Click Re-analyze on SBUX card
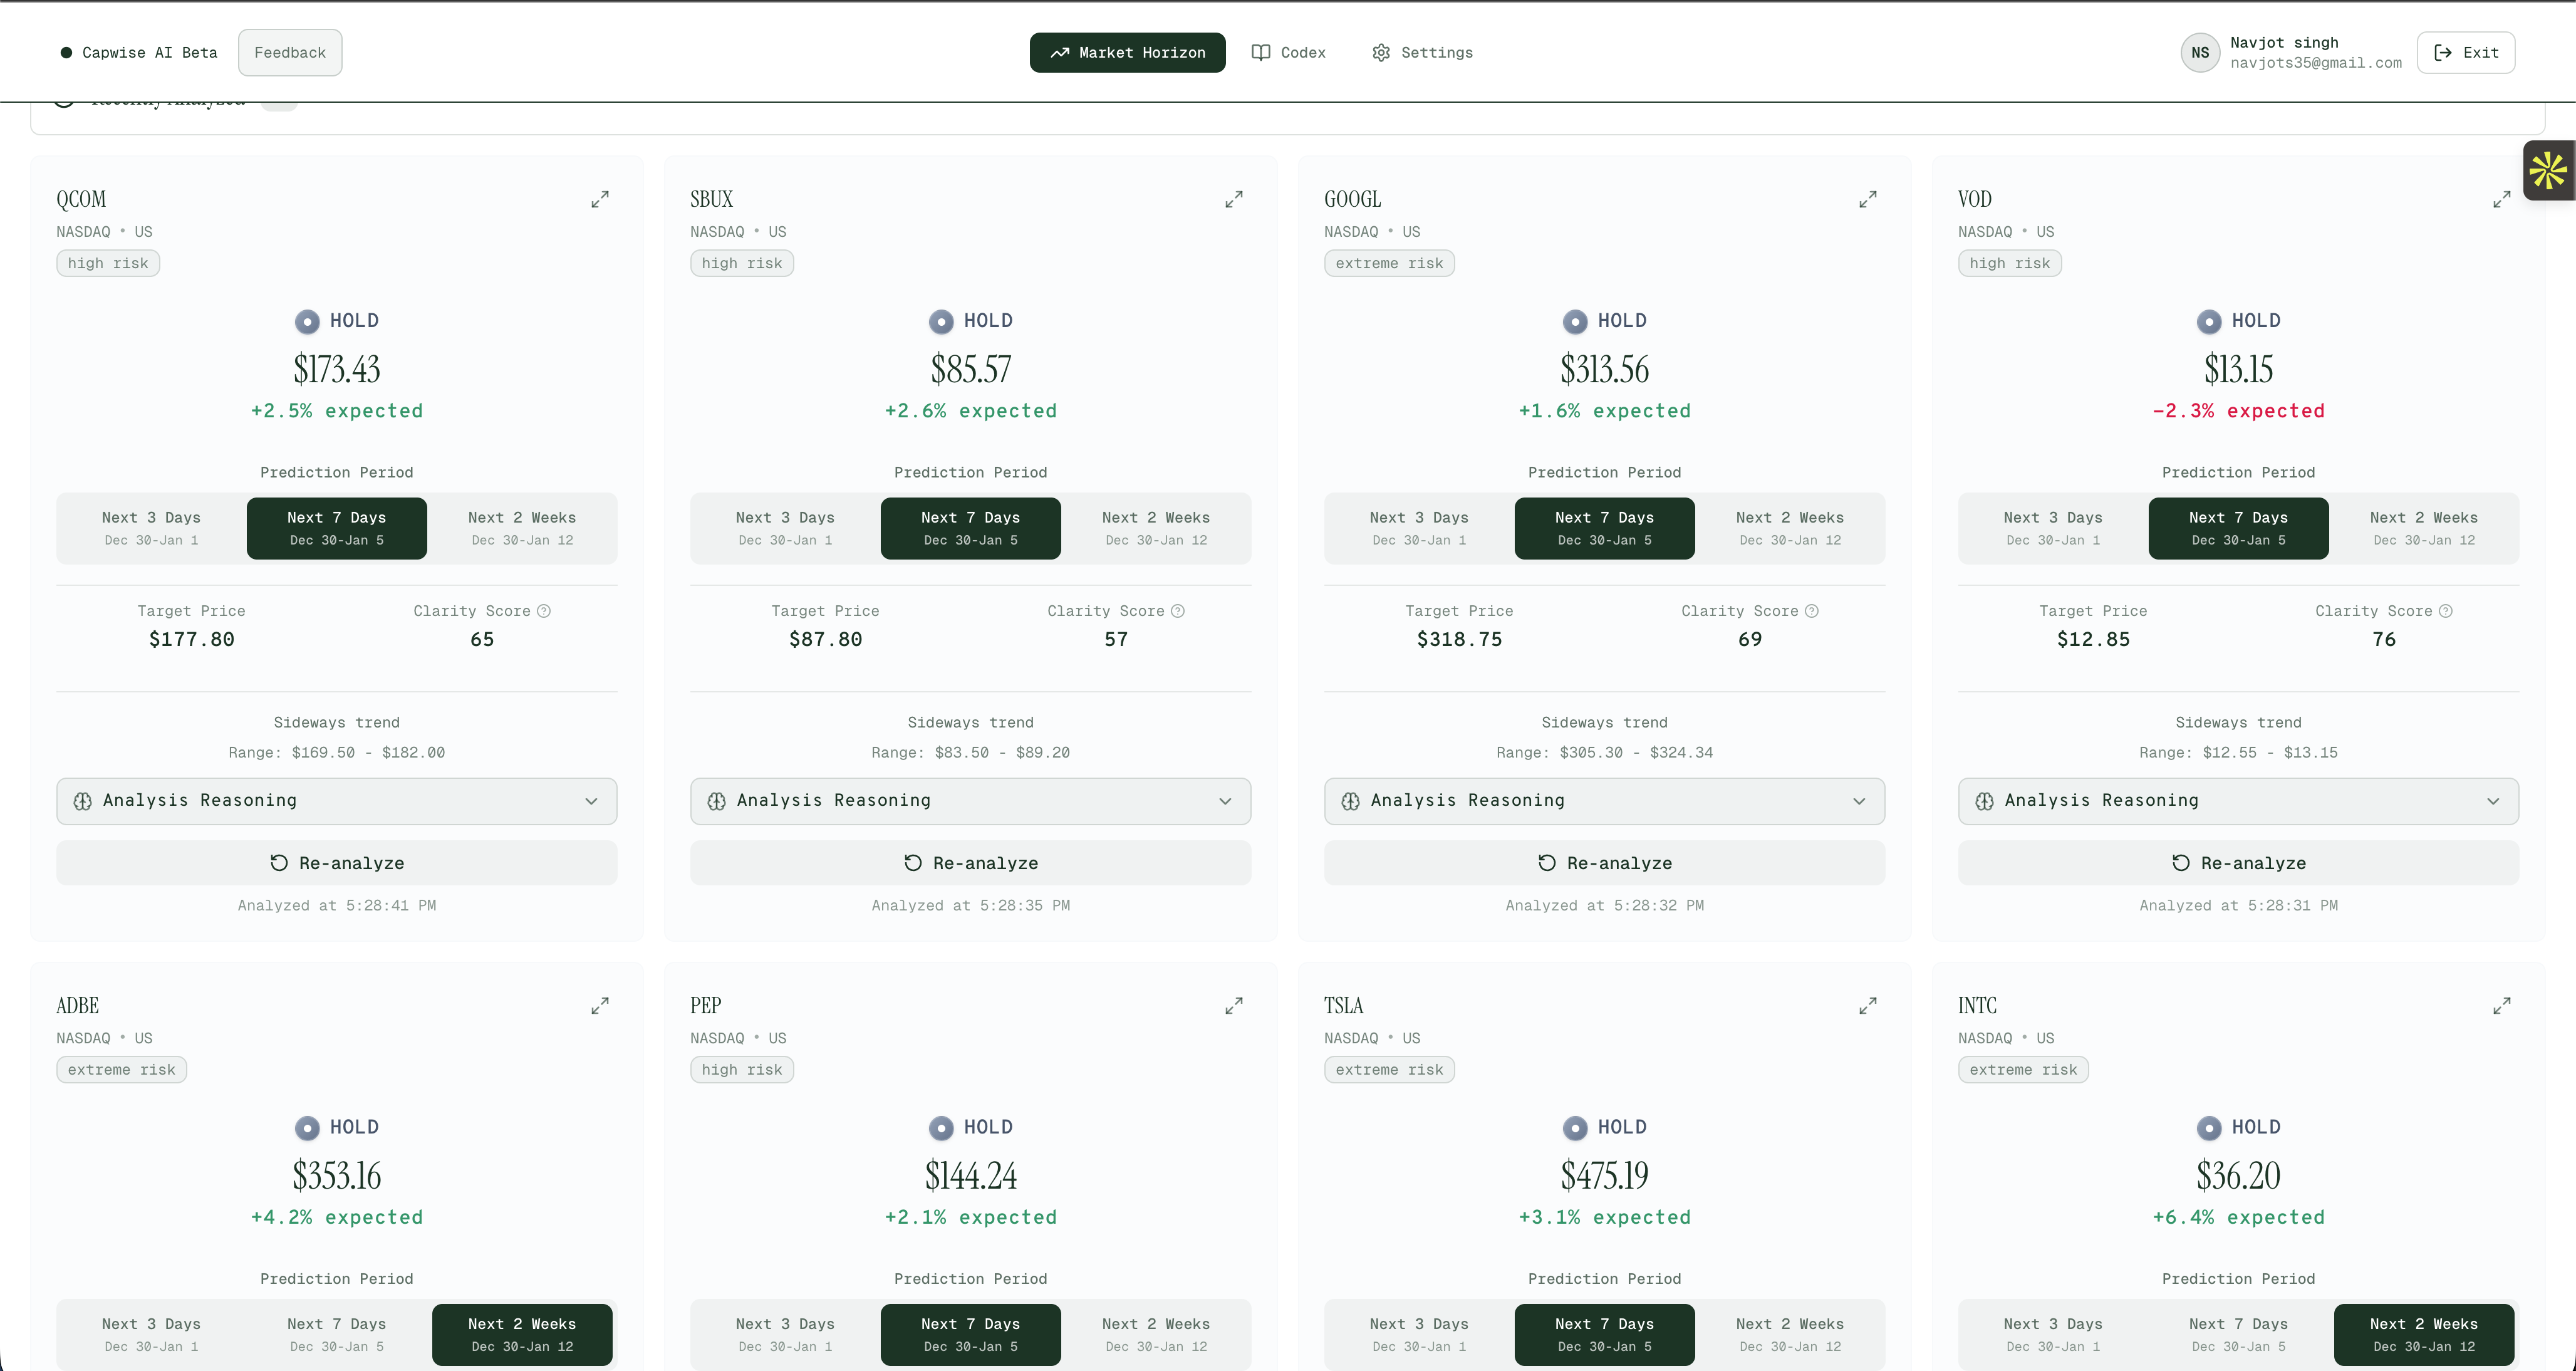This screenshot has width=2576, height=1371. click(x=970, y=863)
